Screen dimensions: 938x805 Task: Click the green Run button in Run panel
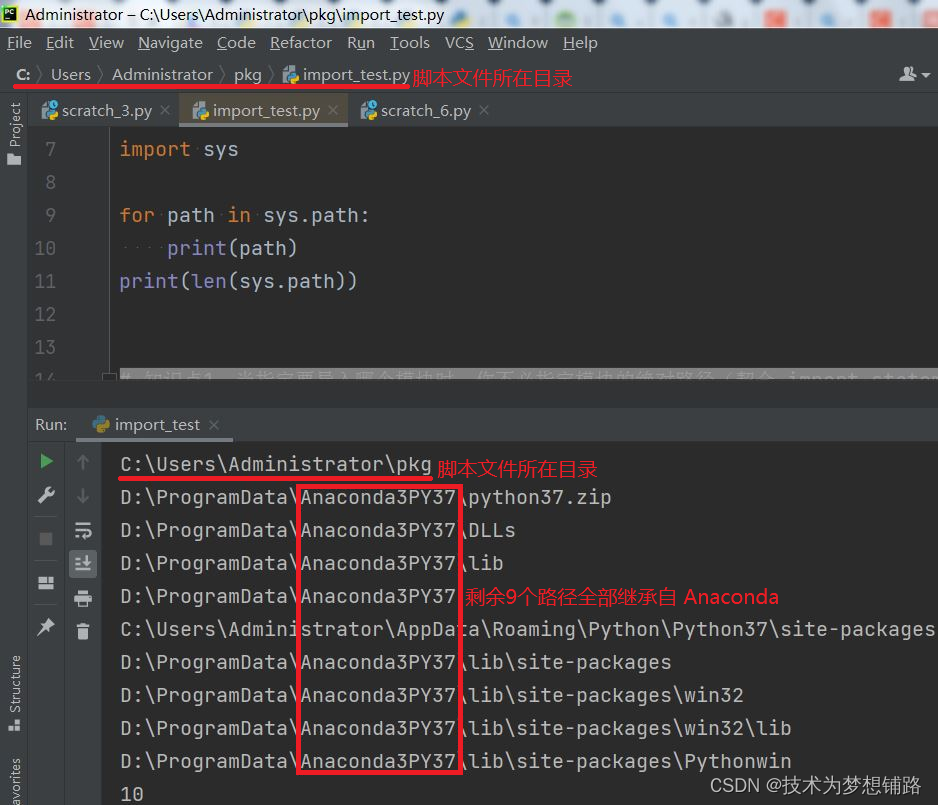[x=46, y=461]
